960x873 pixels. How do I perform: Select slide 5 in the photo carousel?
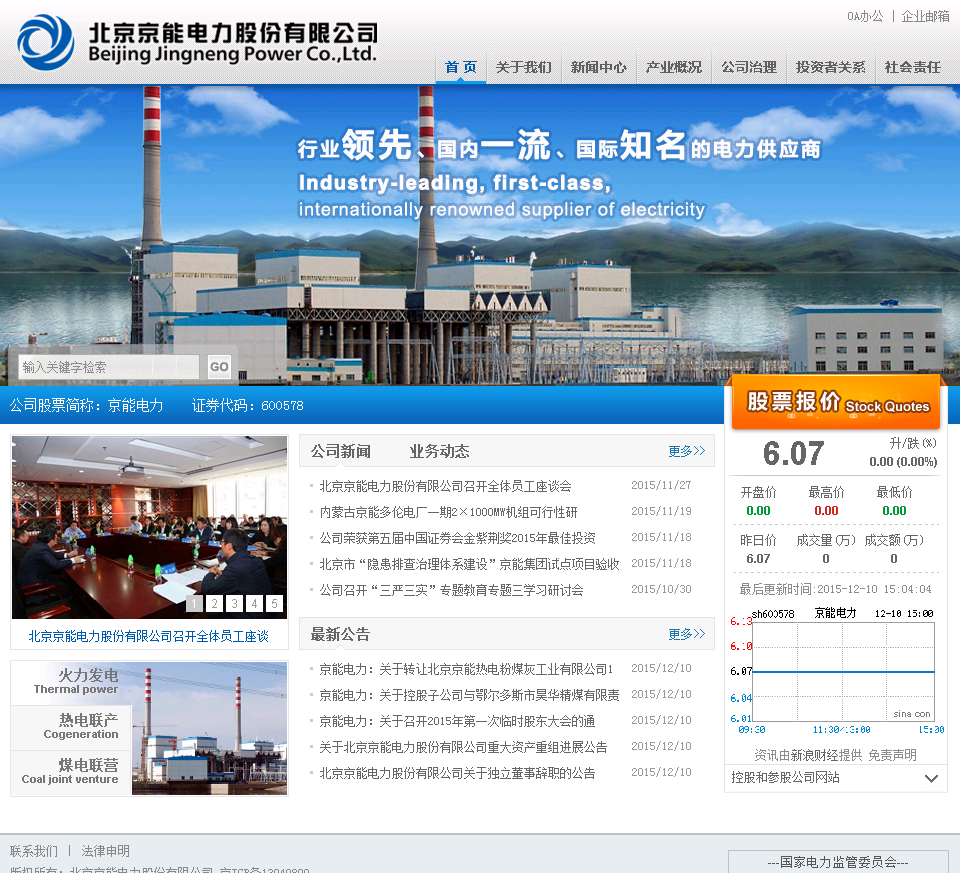274,604
